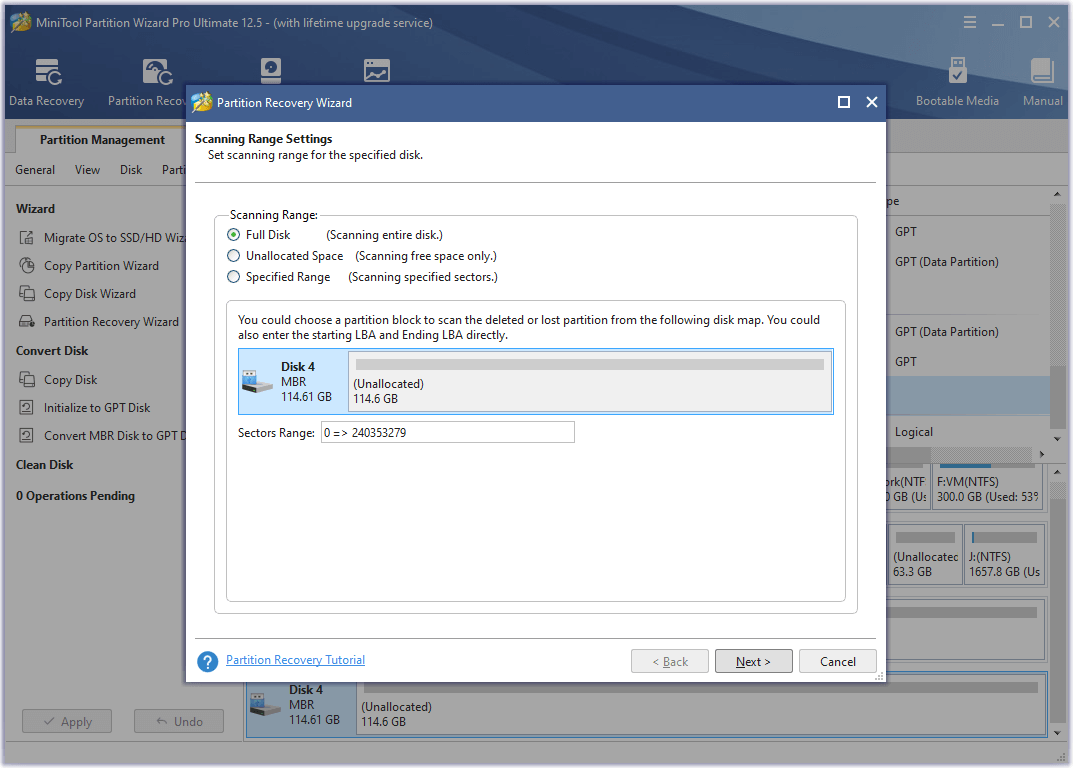Click Partition Recovery Wizard sidebar icon
The height and width of the screenshot is (768, 1073).
tap(26, 322)
